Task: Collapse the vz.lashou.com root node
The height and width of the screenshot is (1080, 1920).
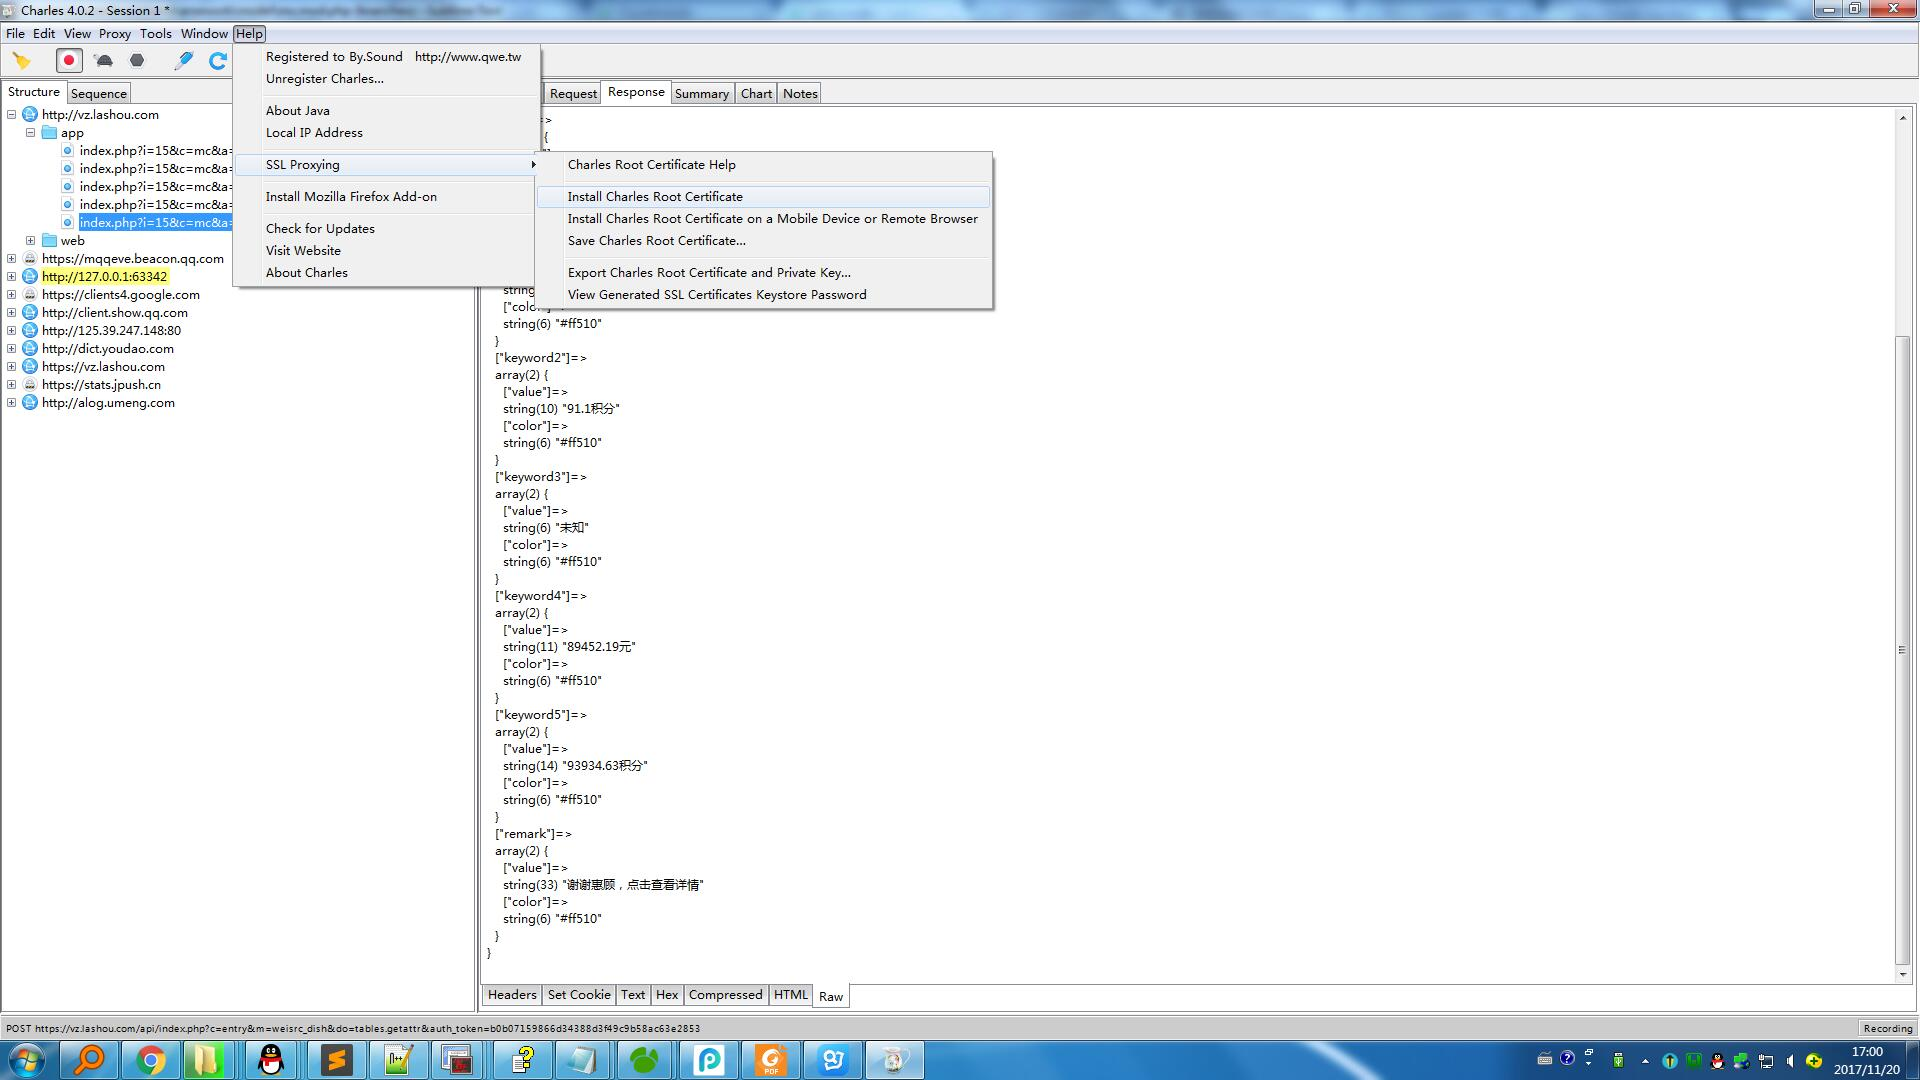Action: coord(12,115)
